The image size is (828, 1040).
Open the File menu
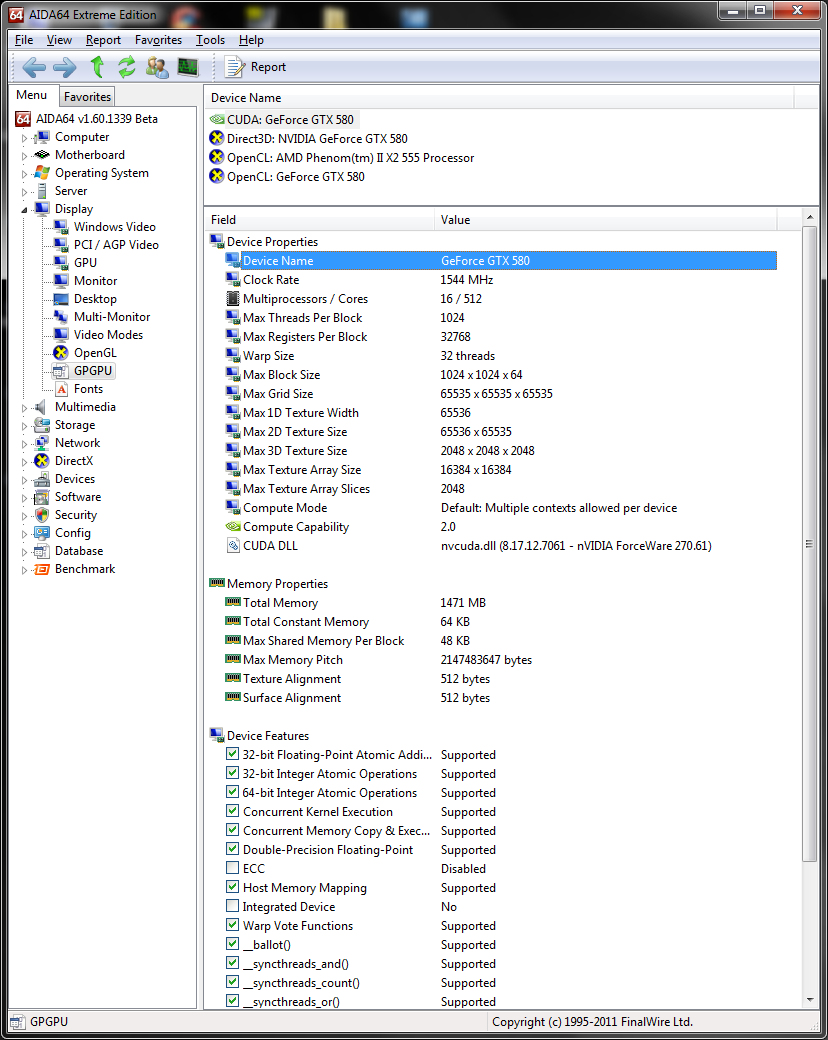tap(24, 40)
